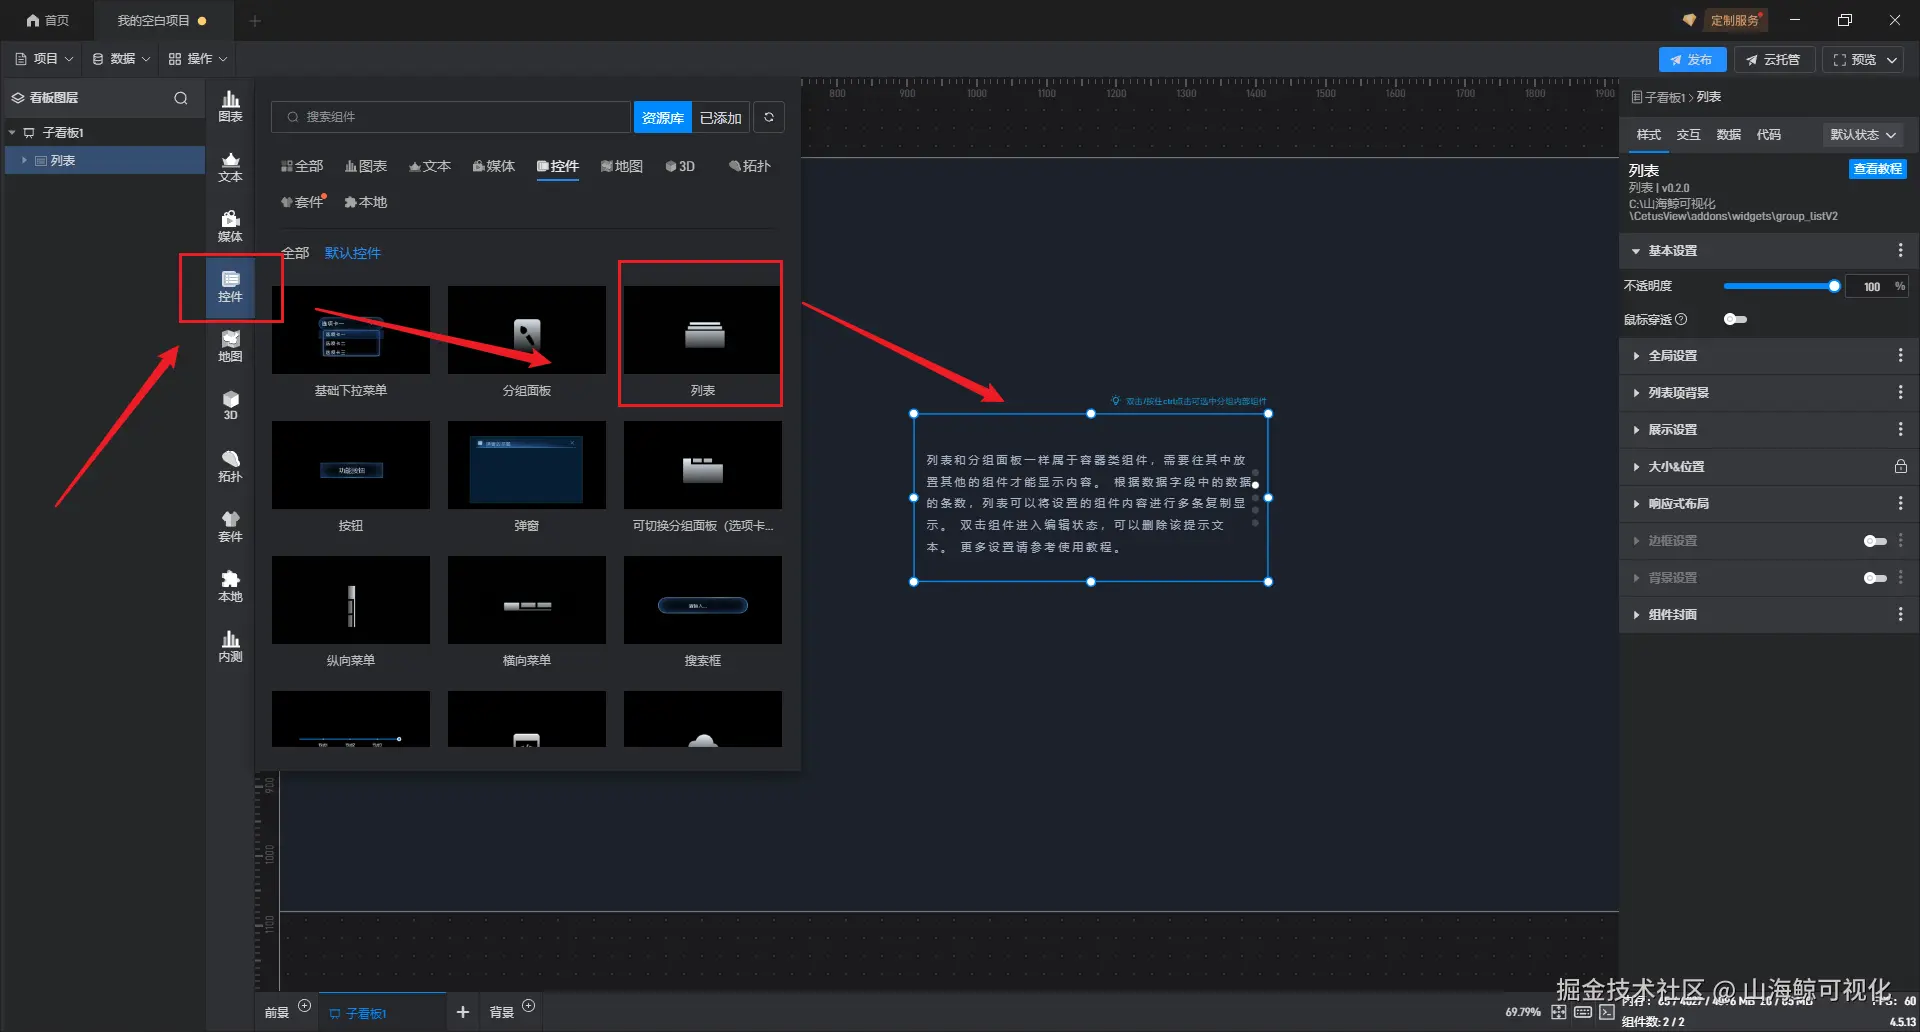This screenshot has width=1920, height=1032.
Task: Open the 图表 chart category in sidebar
Action: click(230, 106)
